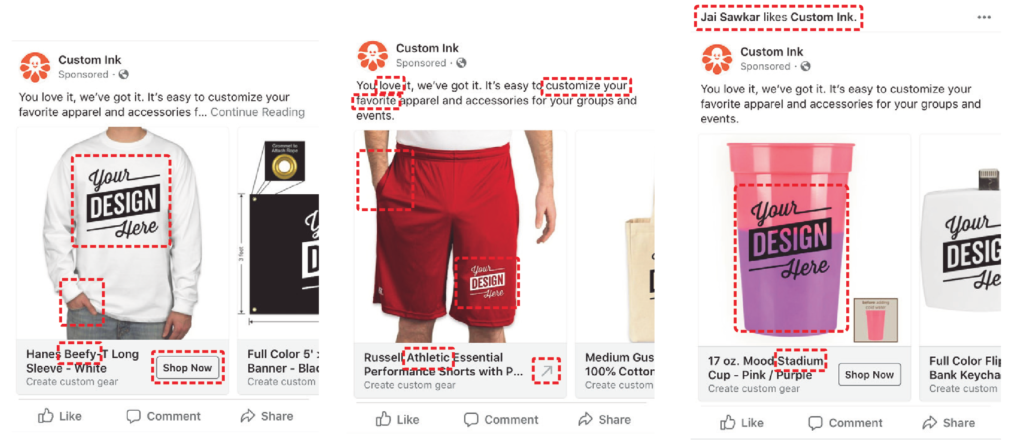Open the three-dots menu on the Jai Sawkar post
The image size is (1024, 448).
point(984,17)
